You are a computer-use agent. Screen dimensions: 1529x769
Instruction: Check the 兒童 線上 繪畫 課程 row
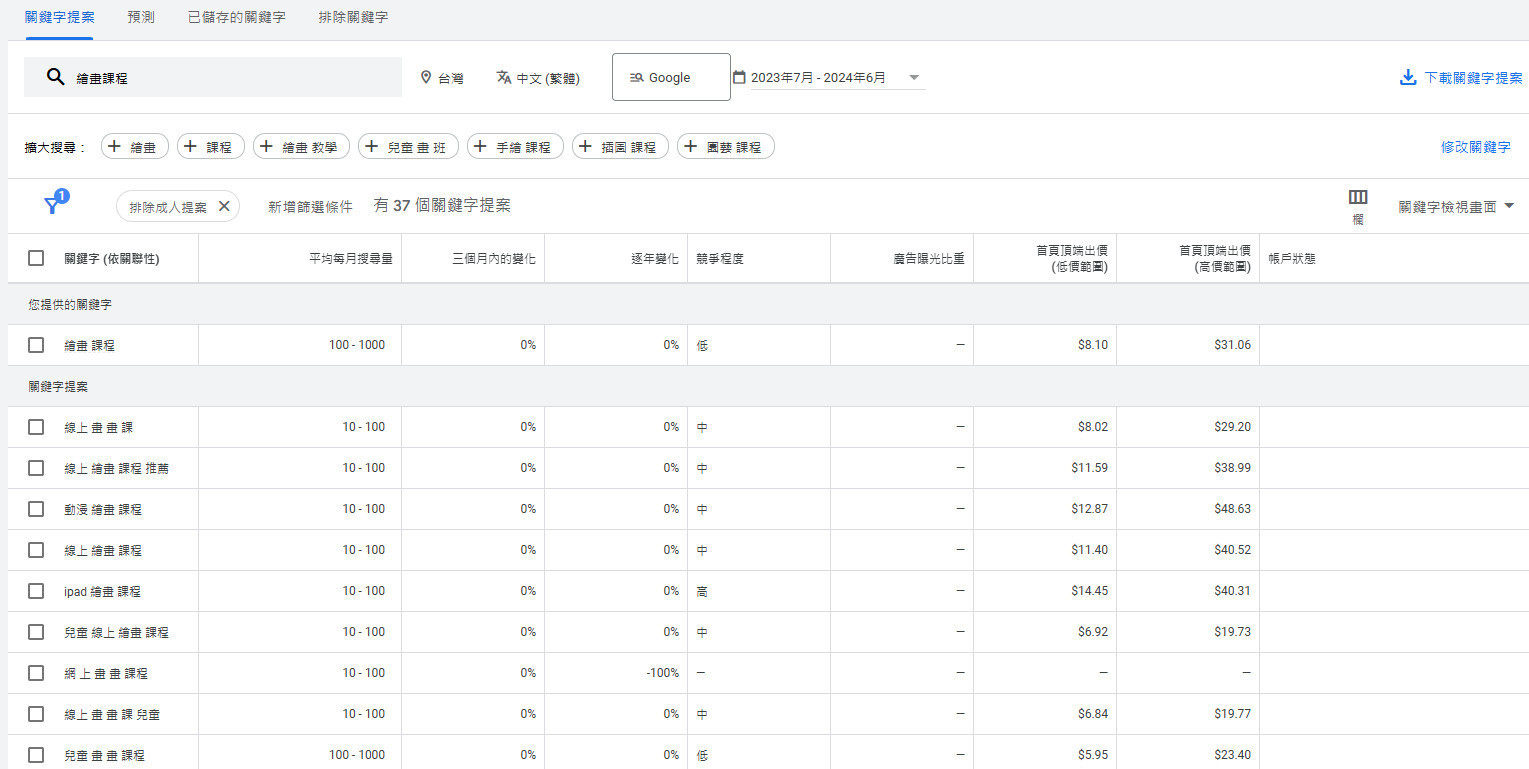pos(36,632)
